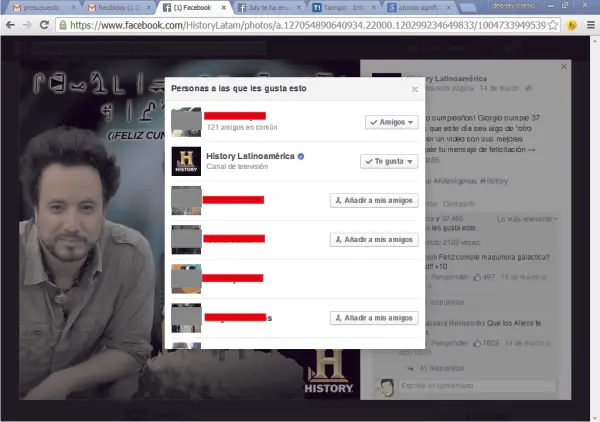
Task: Click the commenter avatar beside the comment box
Action: pyautogui.click(x=385, y=388)
